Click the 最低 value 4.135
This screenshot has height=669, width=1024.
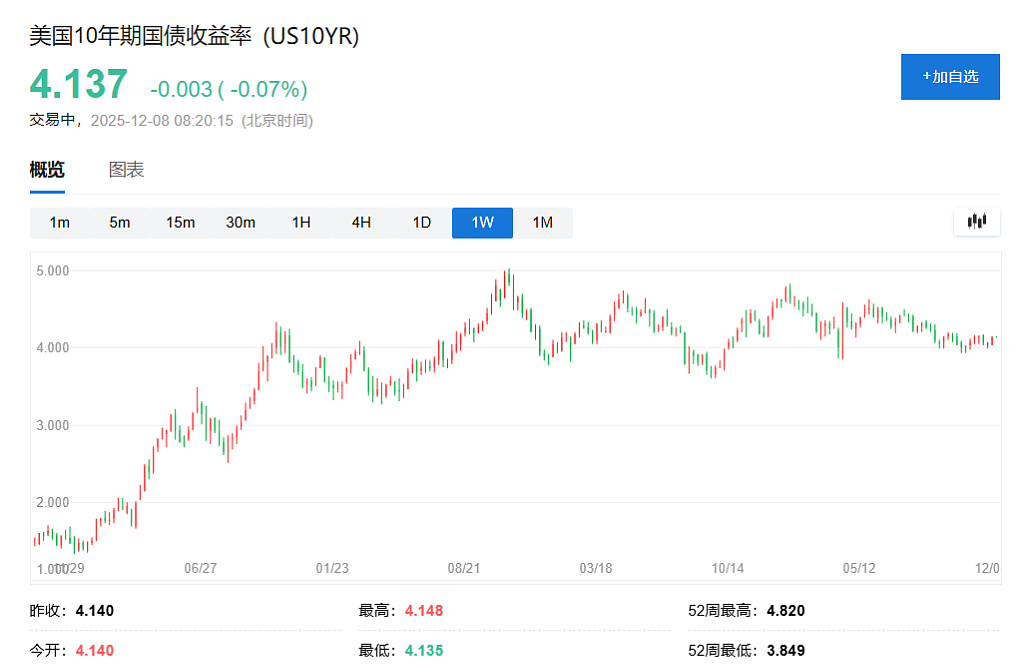point(424,651)
